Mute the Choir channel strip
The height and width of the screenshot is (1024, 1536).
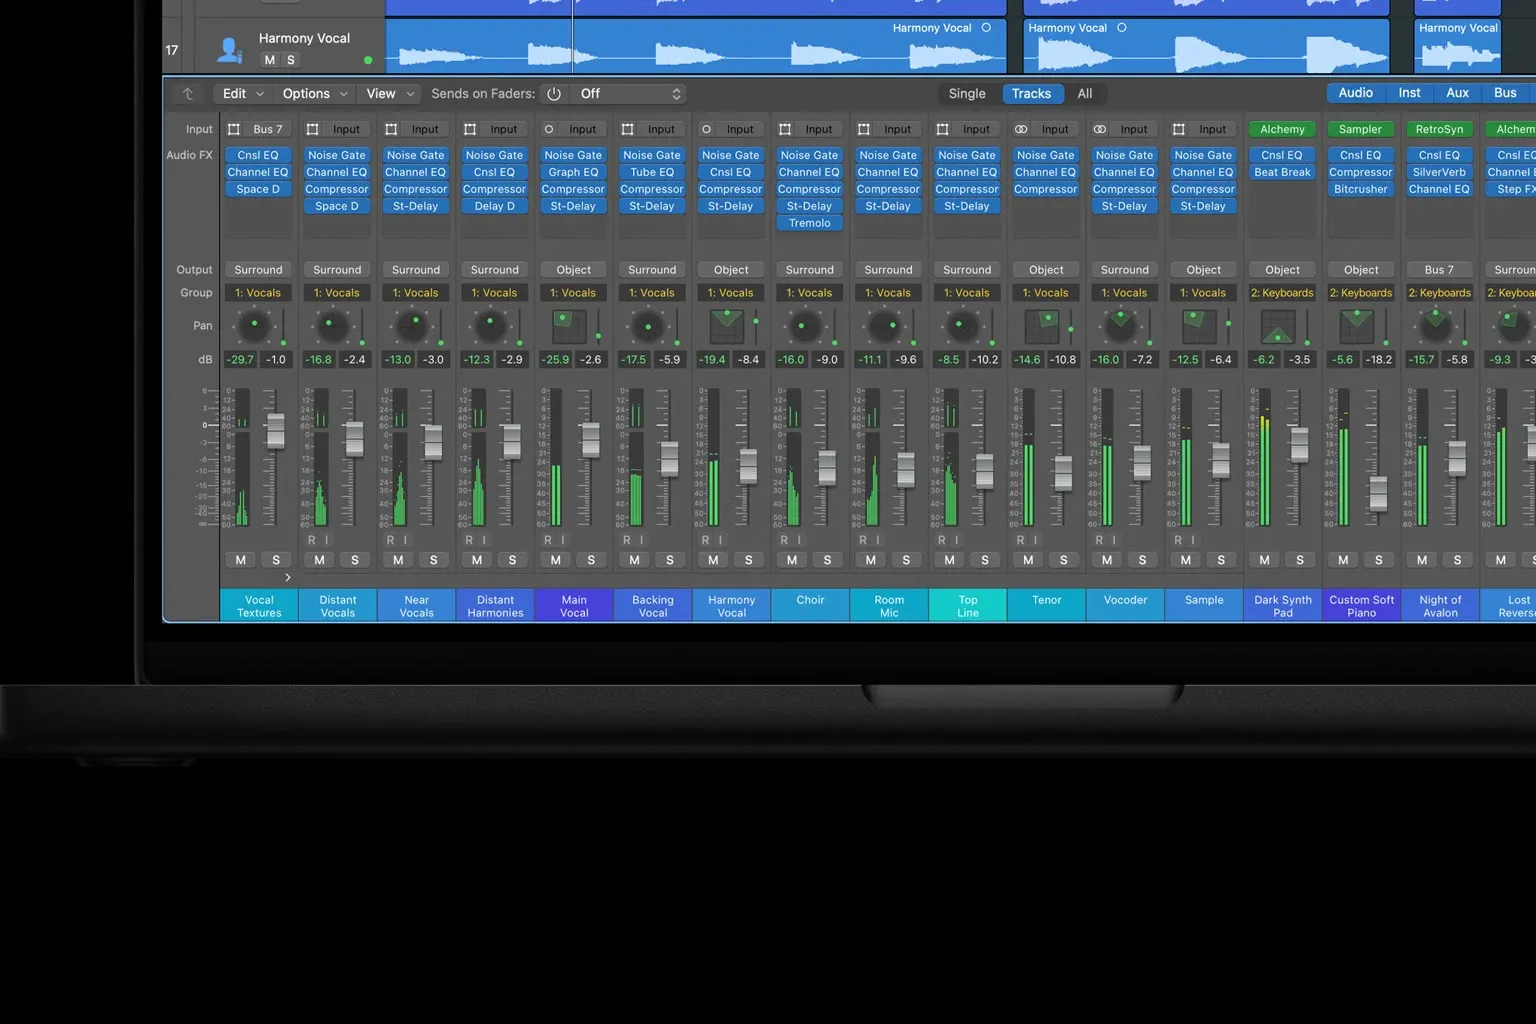792,560
